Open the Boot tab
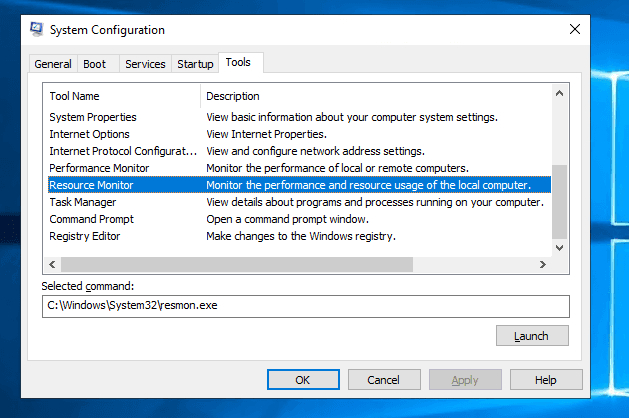629x418 pixels. coord(95,64)
